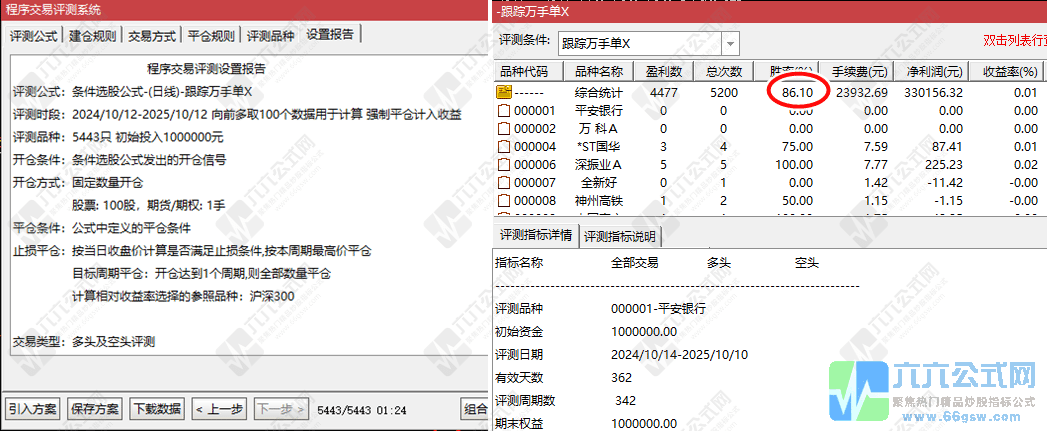Click the icon beside stock 000008
1047x431 pixels.
coord(504,200)
